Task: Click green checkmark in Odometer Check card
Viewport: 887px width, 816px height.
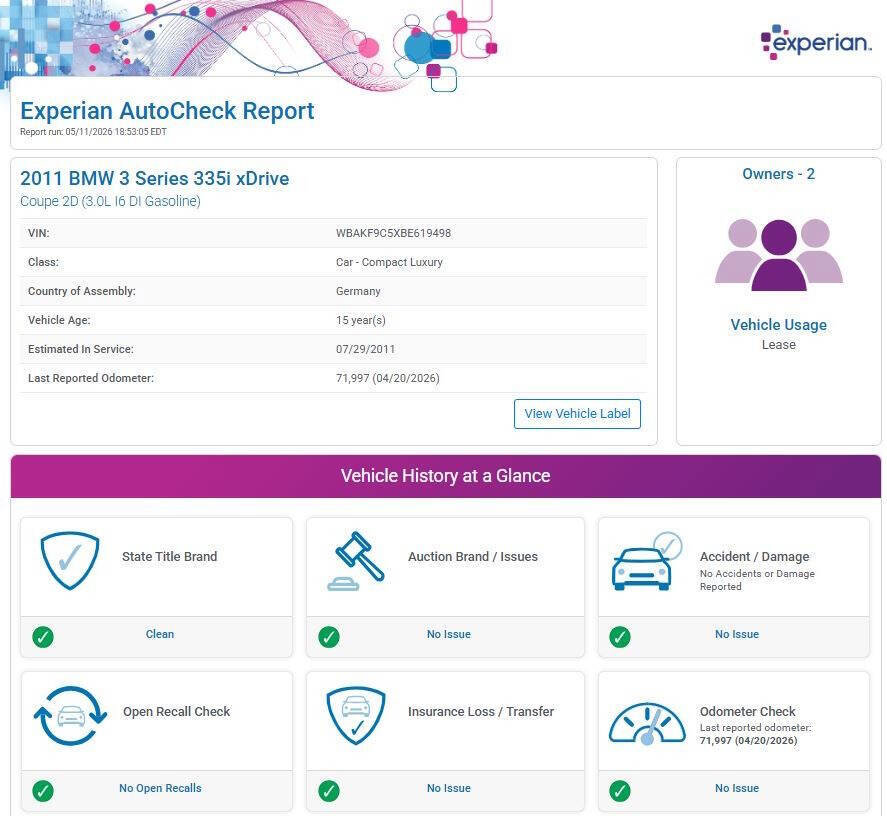Action: (620, 791)
